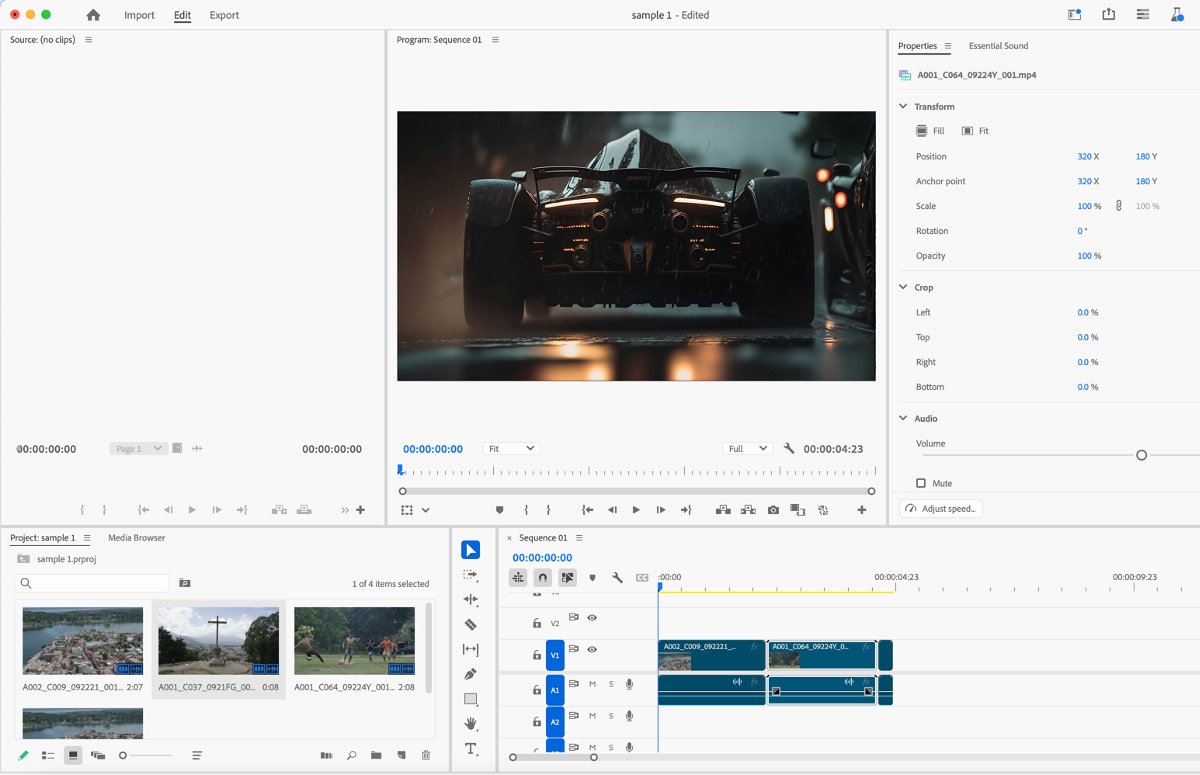Select the Hand tool
The width and height of the screenshot is (1200, 775).
[x=470, y=722]
